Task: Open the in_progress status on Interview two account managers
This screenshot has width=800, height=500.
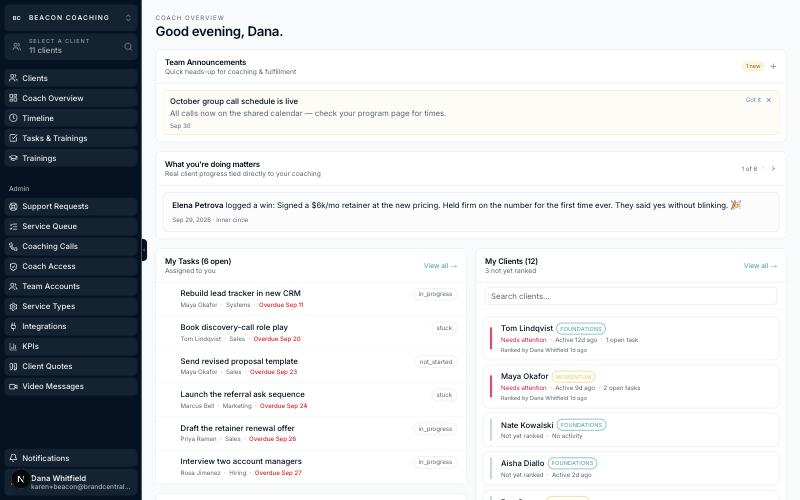Action: tap(435, 462)
